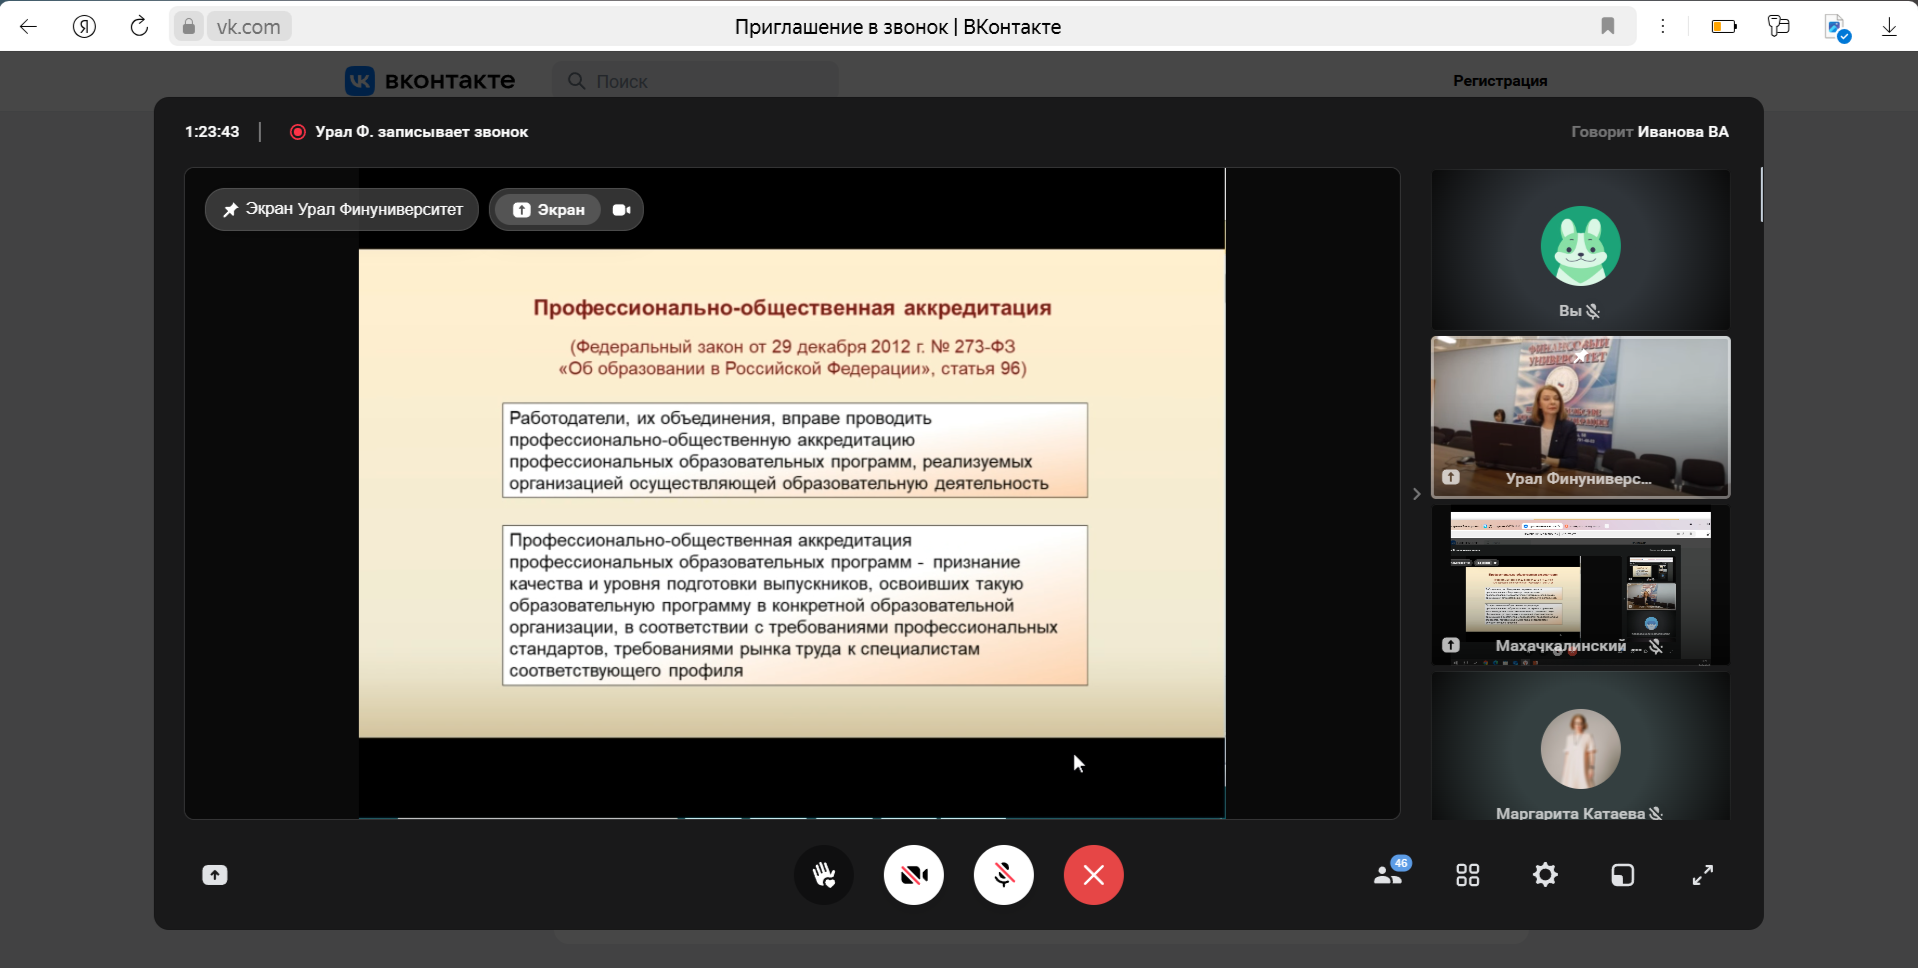Unmute the microphone
This screenshot has width=1918, height=968.
click(1004, 875)
